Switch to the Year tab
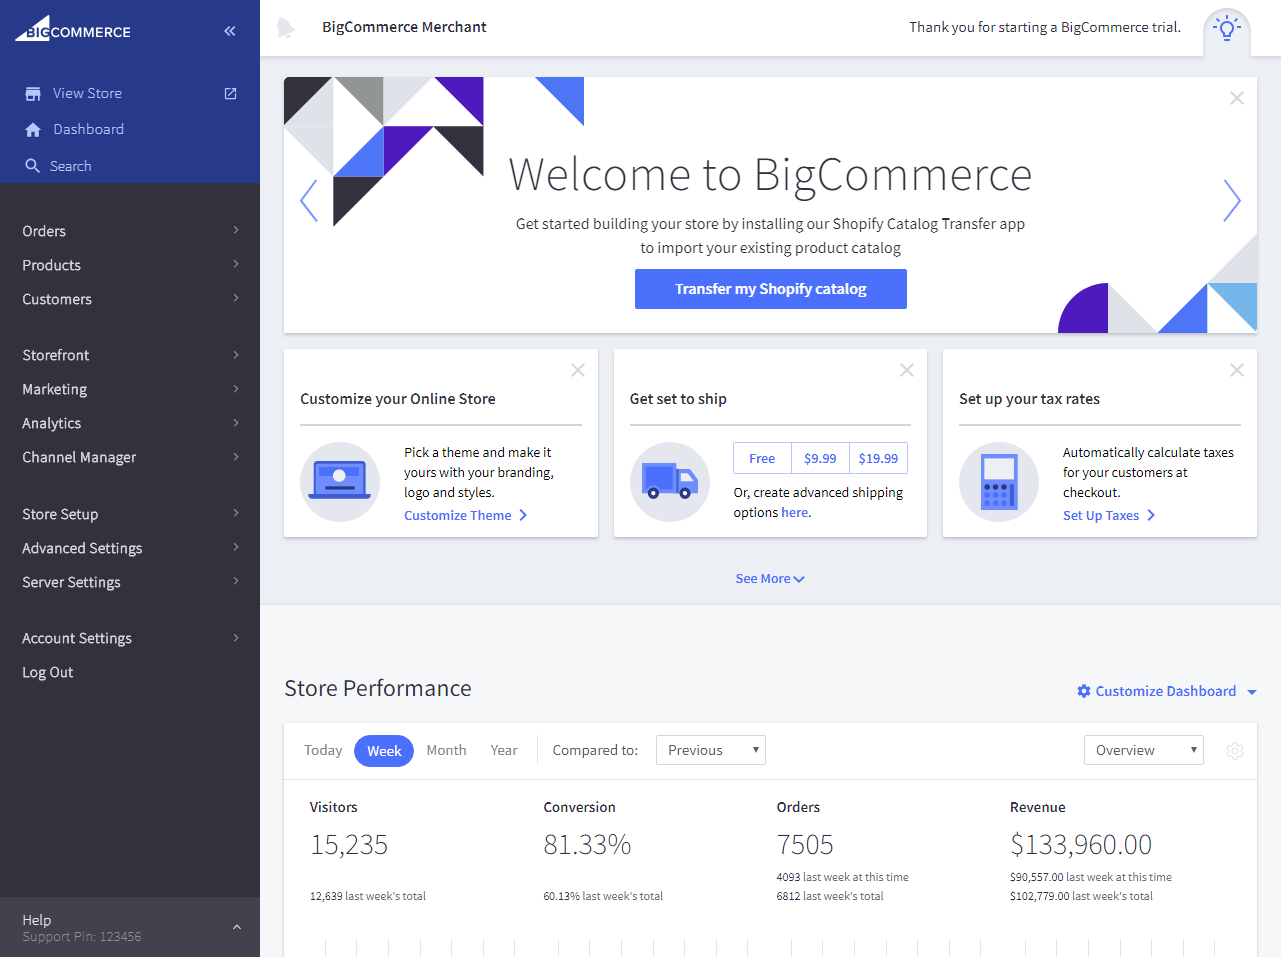Image resolution: width=1281 pixels, height=957 pixels. tap(504, 750)
